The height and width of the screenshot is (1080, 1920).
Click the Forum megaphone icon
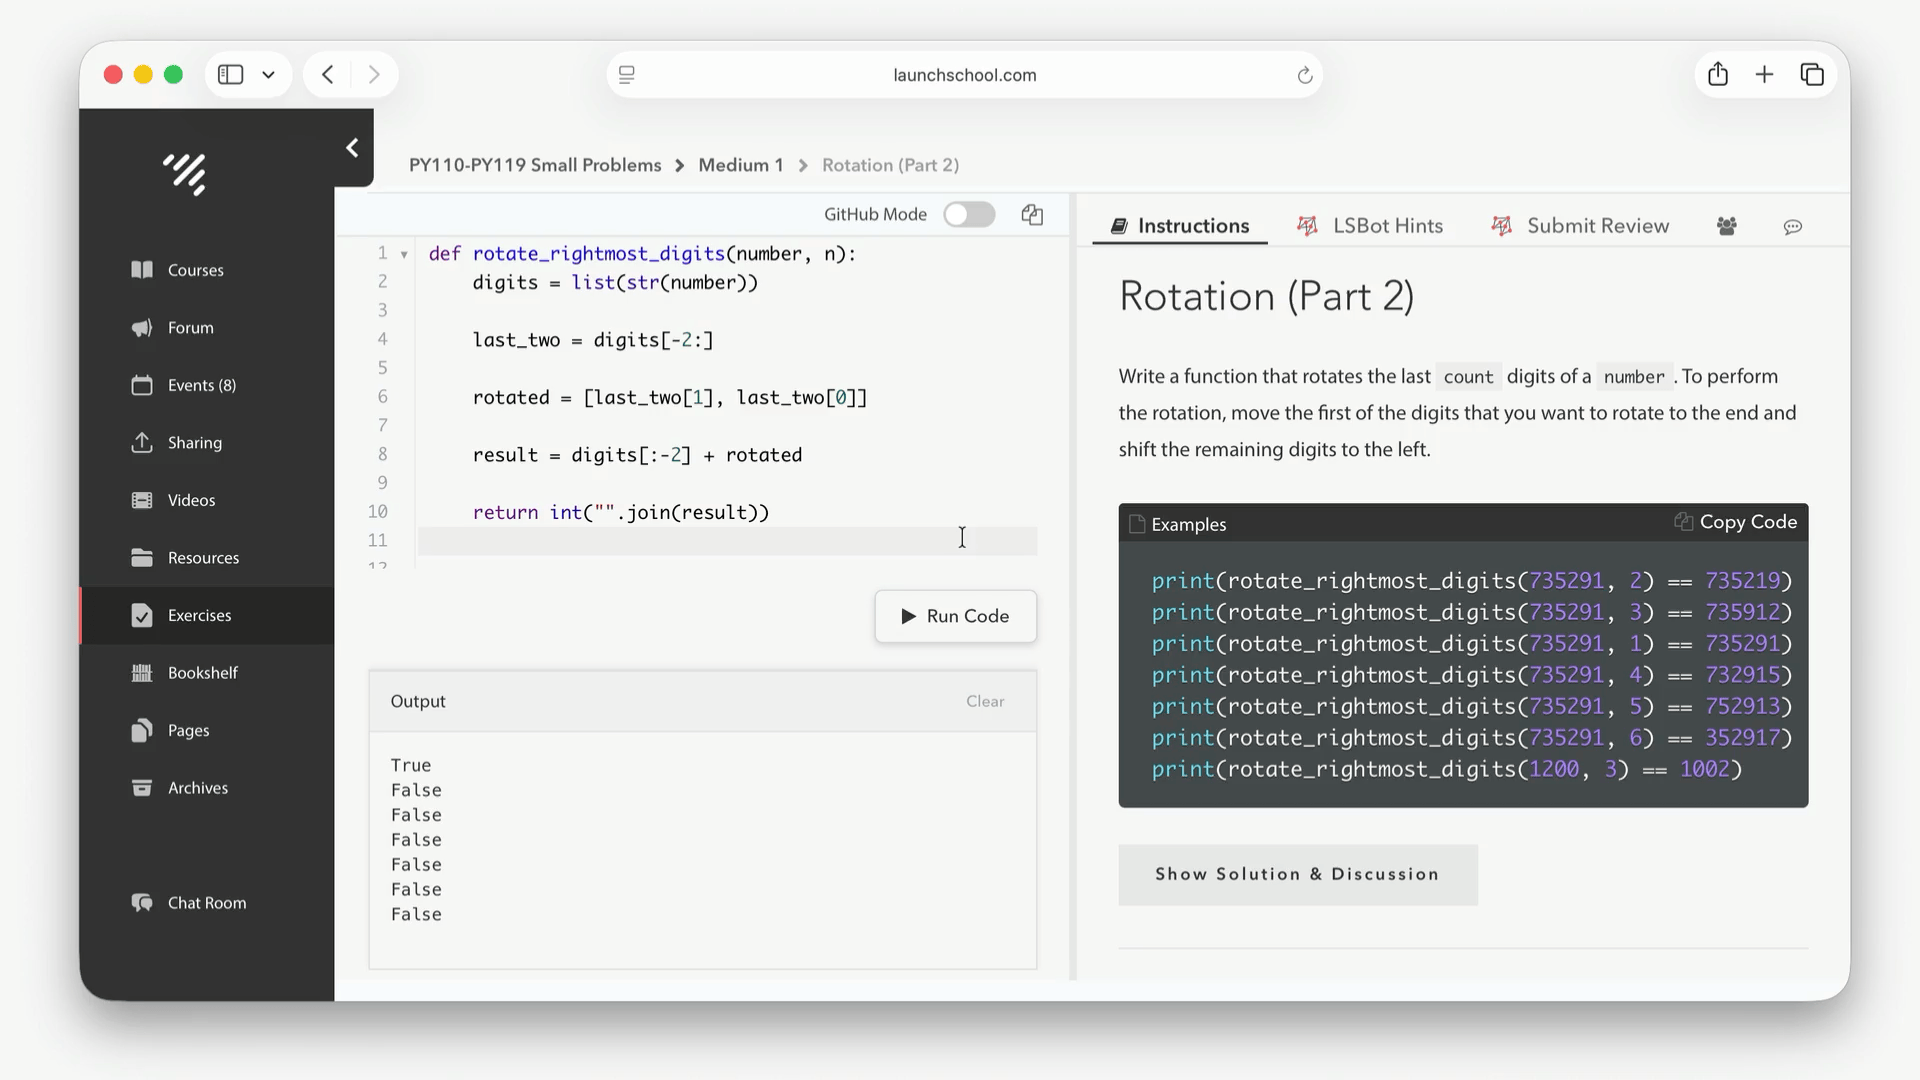pyautogui.click(x=142, y=328)
